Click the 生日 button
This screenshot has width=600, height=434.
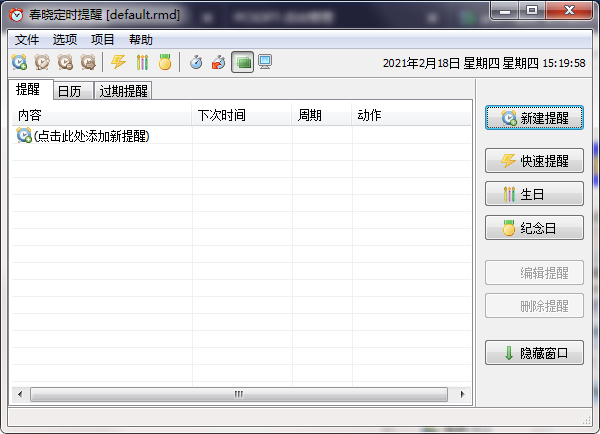pyautogui.click(x=534, y=194)
